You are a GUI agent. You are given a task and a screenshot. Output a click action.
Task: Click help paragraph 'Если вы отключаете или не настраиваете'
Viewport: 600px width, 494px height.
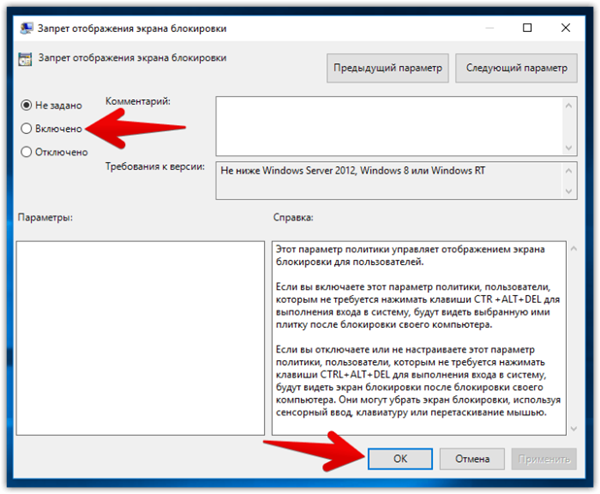(418, 381)
